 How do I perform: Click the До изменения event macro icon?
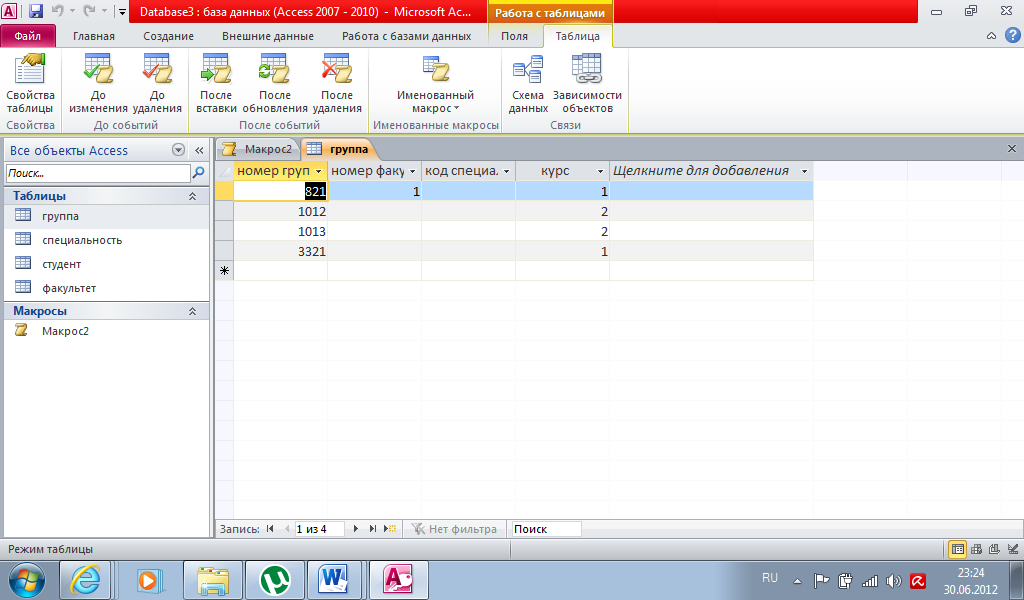click(98, 84)
